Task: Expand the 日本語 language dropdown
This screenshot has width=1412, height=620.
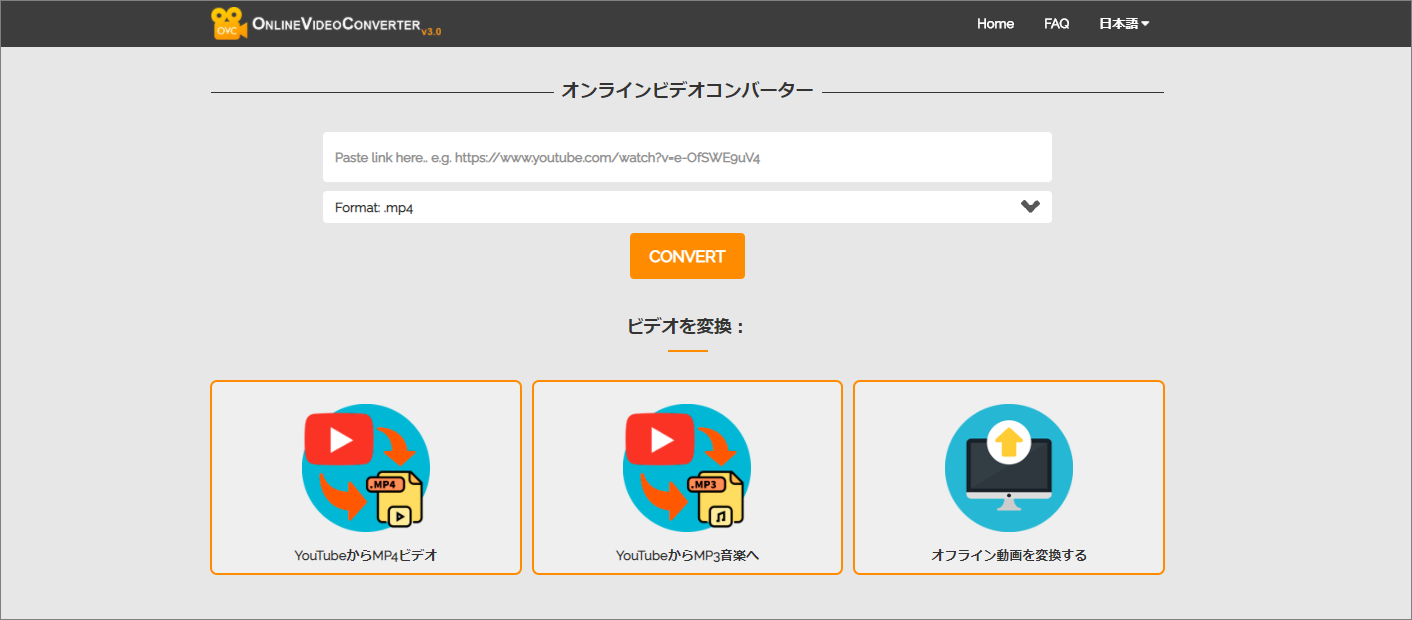Action: pos(1124,24)
